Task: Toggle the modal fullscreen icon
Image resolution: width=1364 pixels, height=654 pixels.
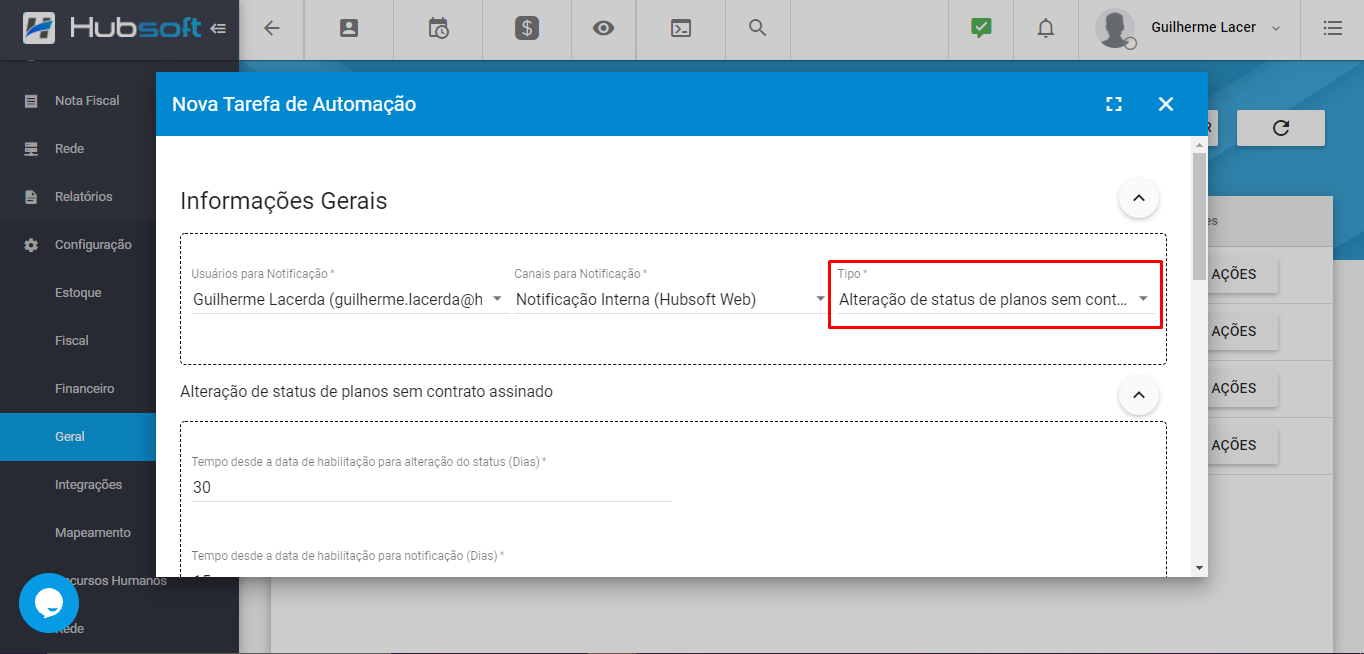Action: (1114, 104)
